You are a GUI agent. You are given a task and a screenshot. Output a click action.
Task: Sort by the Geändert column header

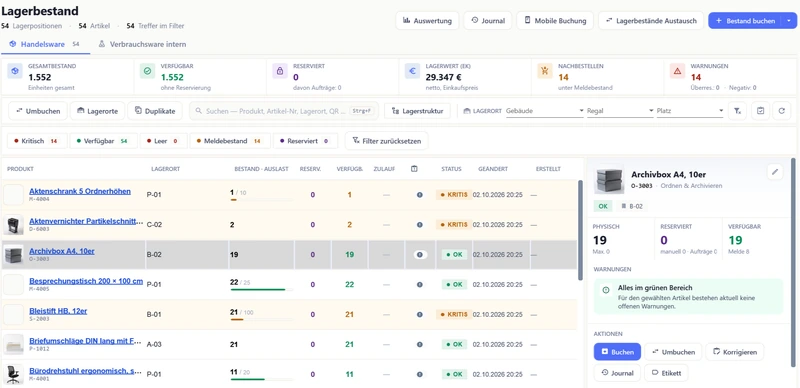pos(493,168)
